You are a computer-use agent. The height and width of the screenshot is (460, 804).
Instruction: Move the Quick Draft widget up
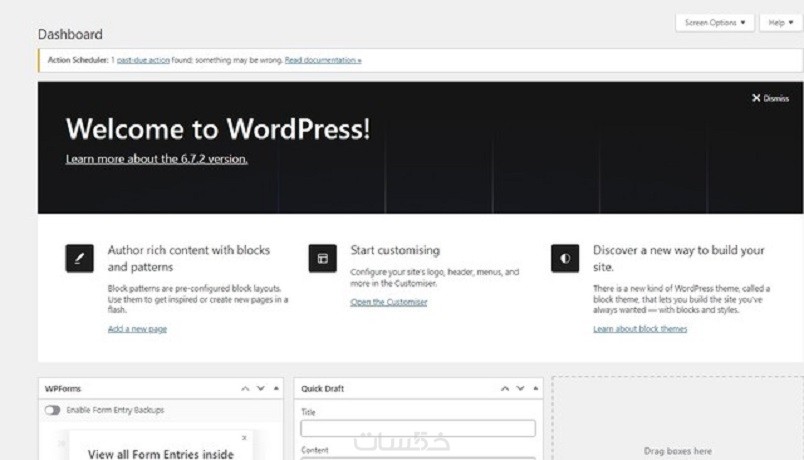(x=505, y=388)
